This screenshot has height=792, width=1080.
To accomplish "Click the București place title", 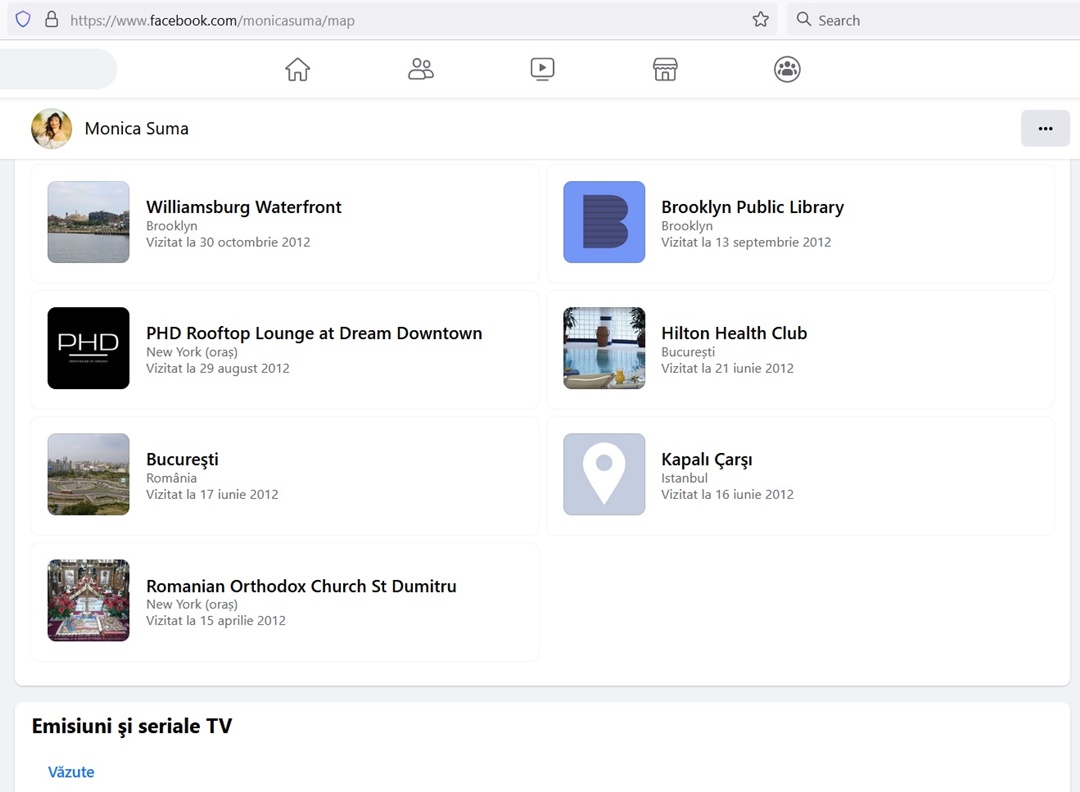I will (182, 459).
